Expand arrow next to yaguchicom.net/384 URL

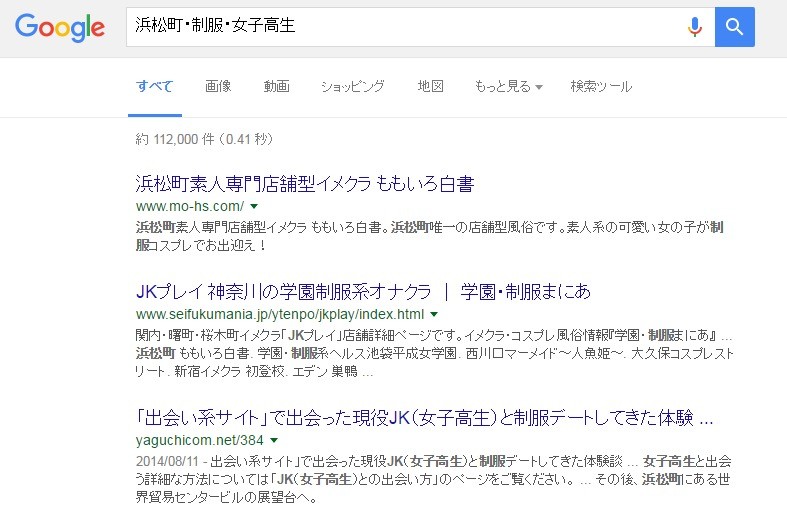[274, 440]
